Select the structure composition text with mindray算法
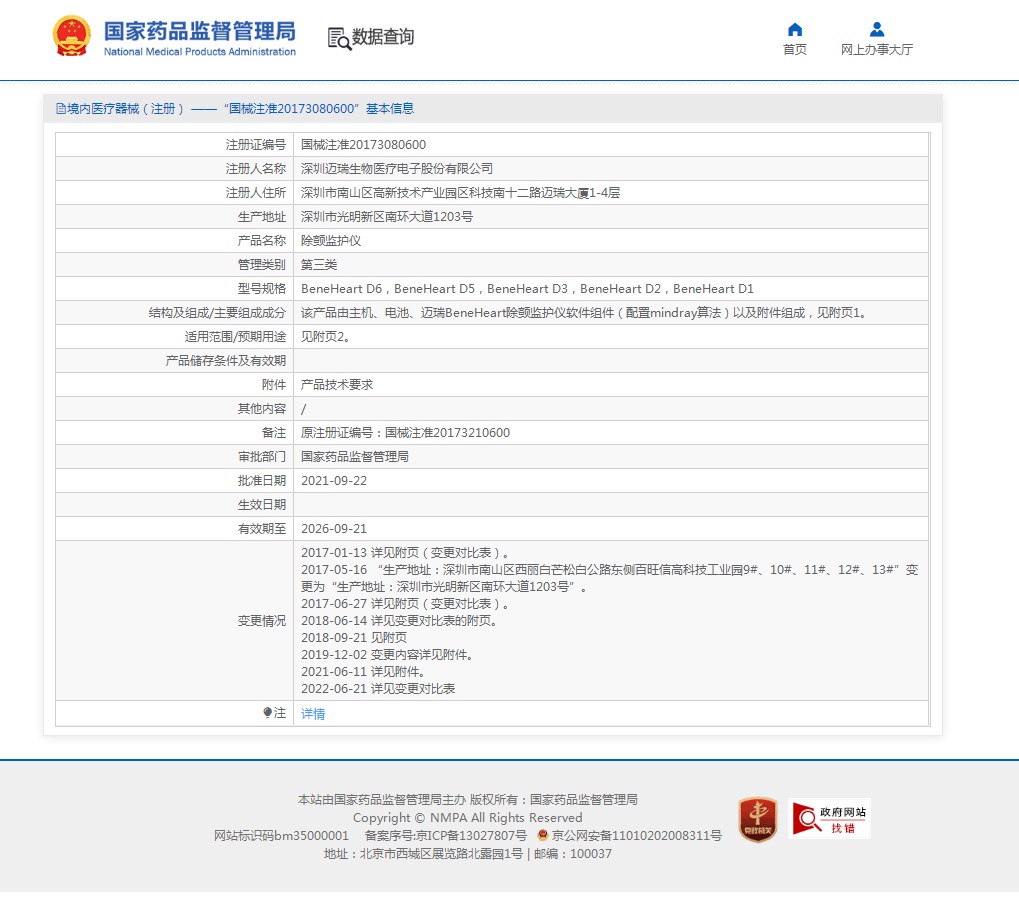The width and height of the screenshot is (1019, 905). coord(584,313)
